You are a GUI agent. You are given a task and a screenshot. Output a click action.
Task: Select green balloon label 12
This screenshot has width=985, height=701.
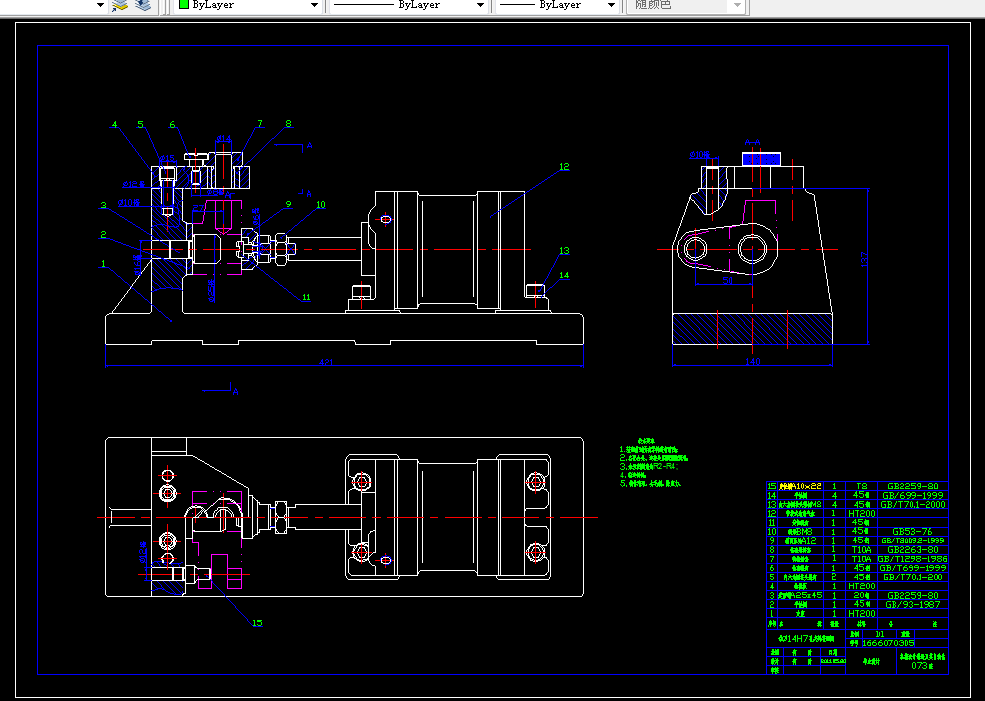click(564, 166)
